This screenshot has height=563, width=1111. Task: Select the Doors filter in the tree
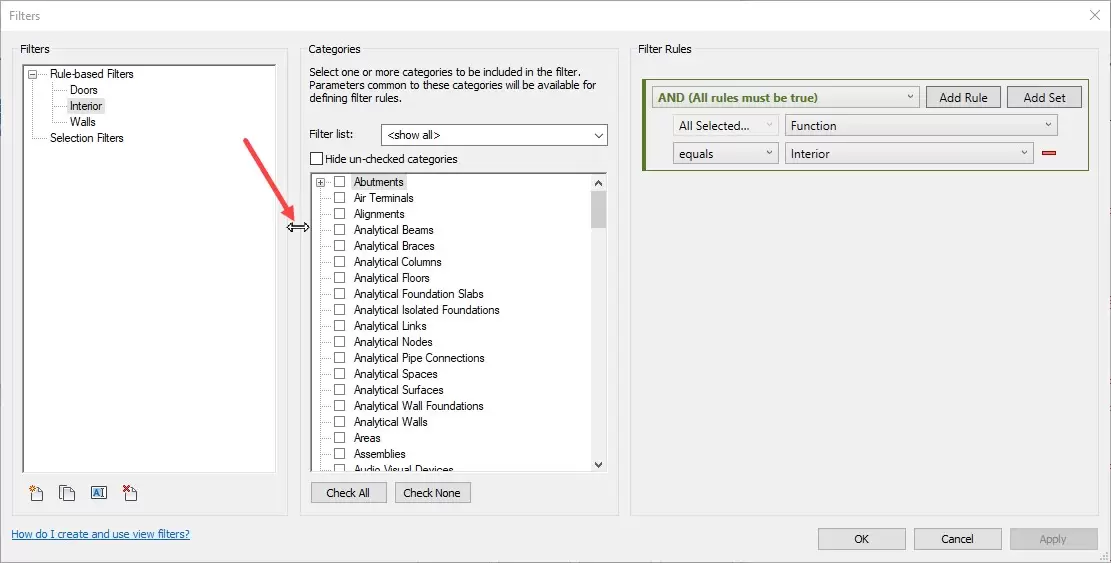84,90
